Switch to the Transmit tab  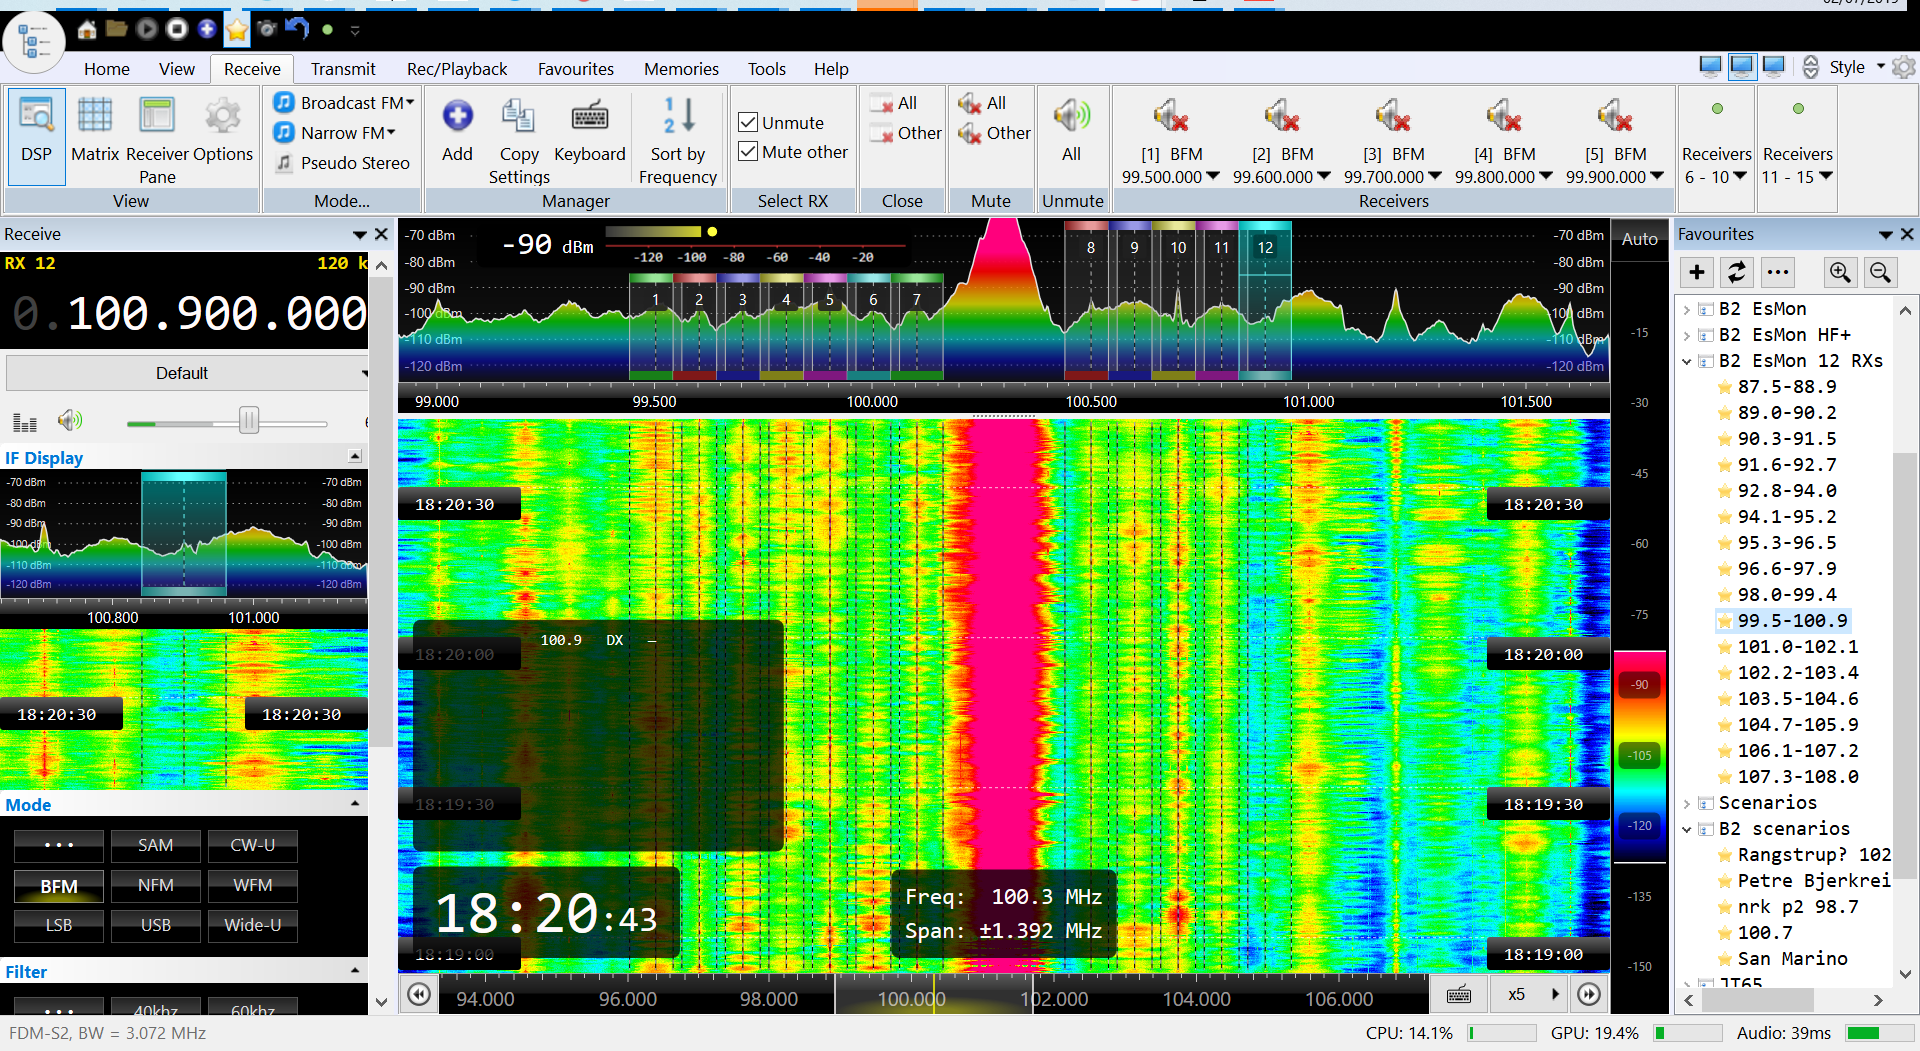(343, 68)
